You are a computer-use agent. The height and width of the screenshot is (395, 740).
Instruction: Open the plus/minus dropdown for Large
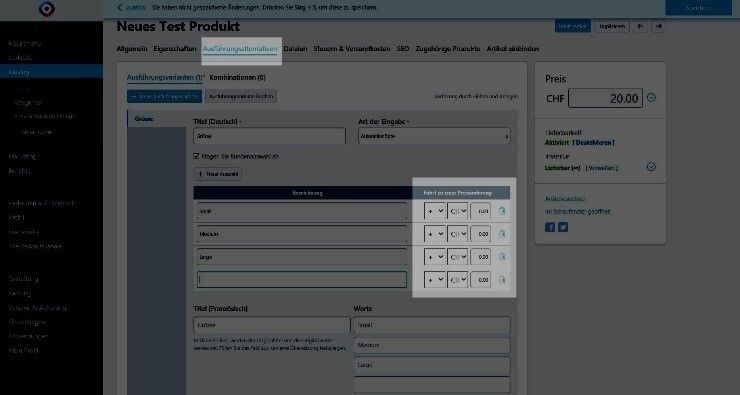[x=435, y=257]
